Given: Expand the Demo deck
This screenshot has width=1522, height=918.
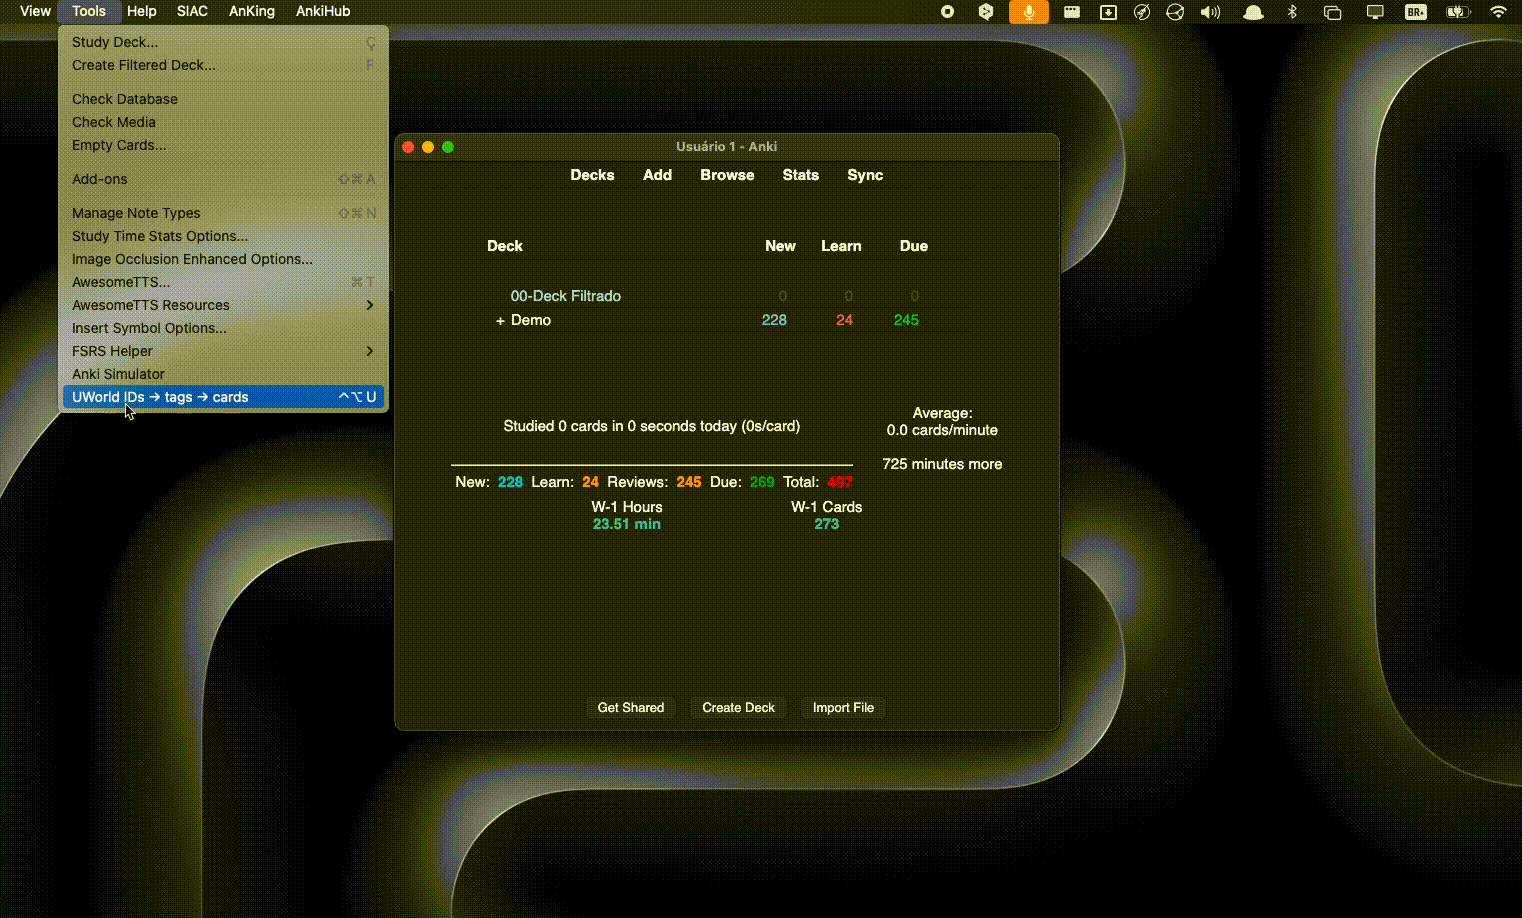Looking at the screenshot, I should point(498,320).
